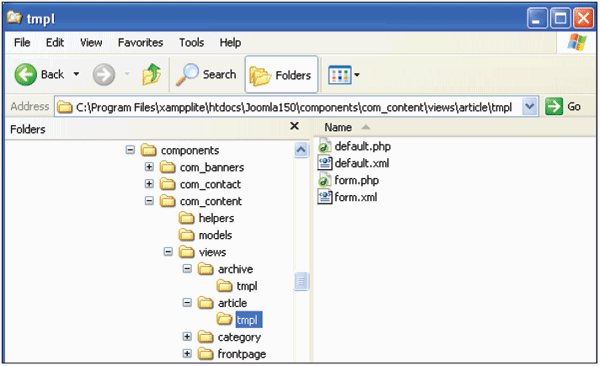Screen dimensions: 600x366
Task: Click the green Back arrow icon
Action: tap(26, 74)
